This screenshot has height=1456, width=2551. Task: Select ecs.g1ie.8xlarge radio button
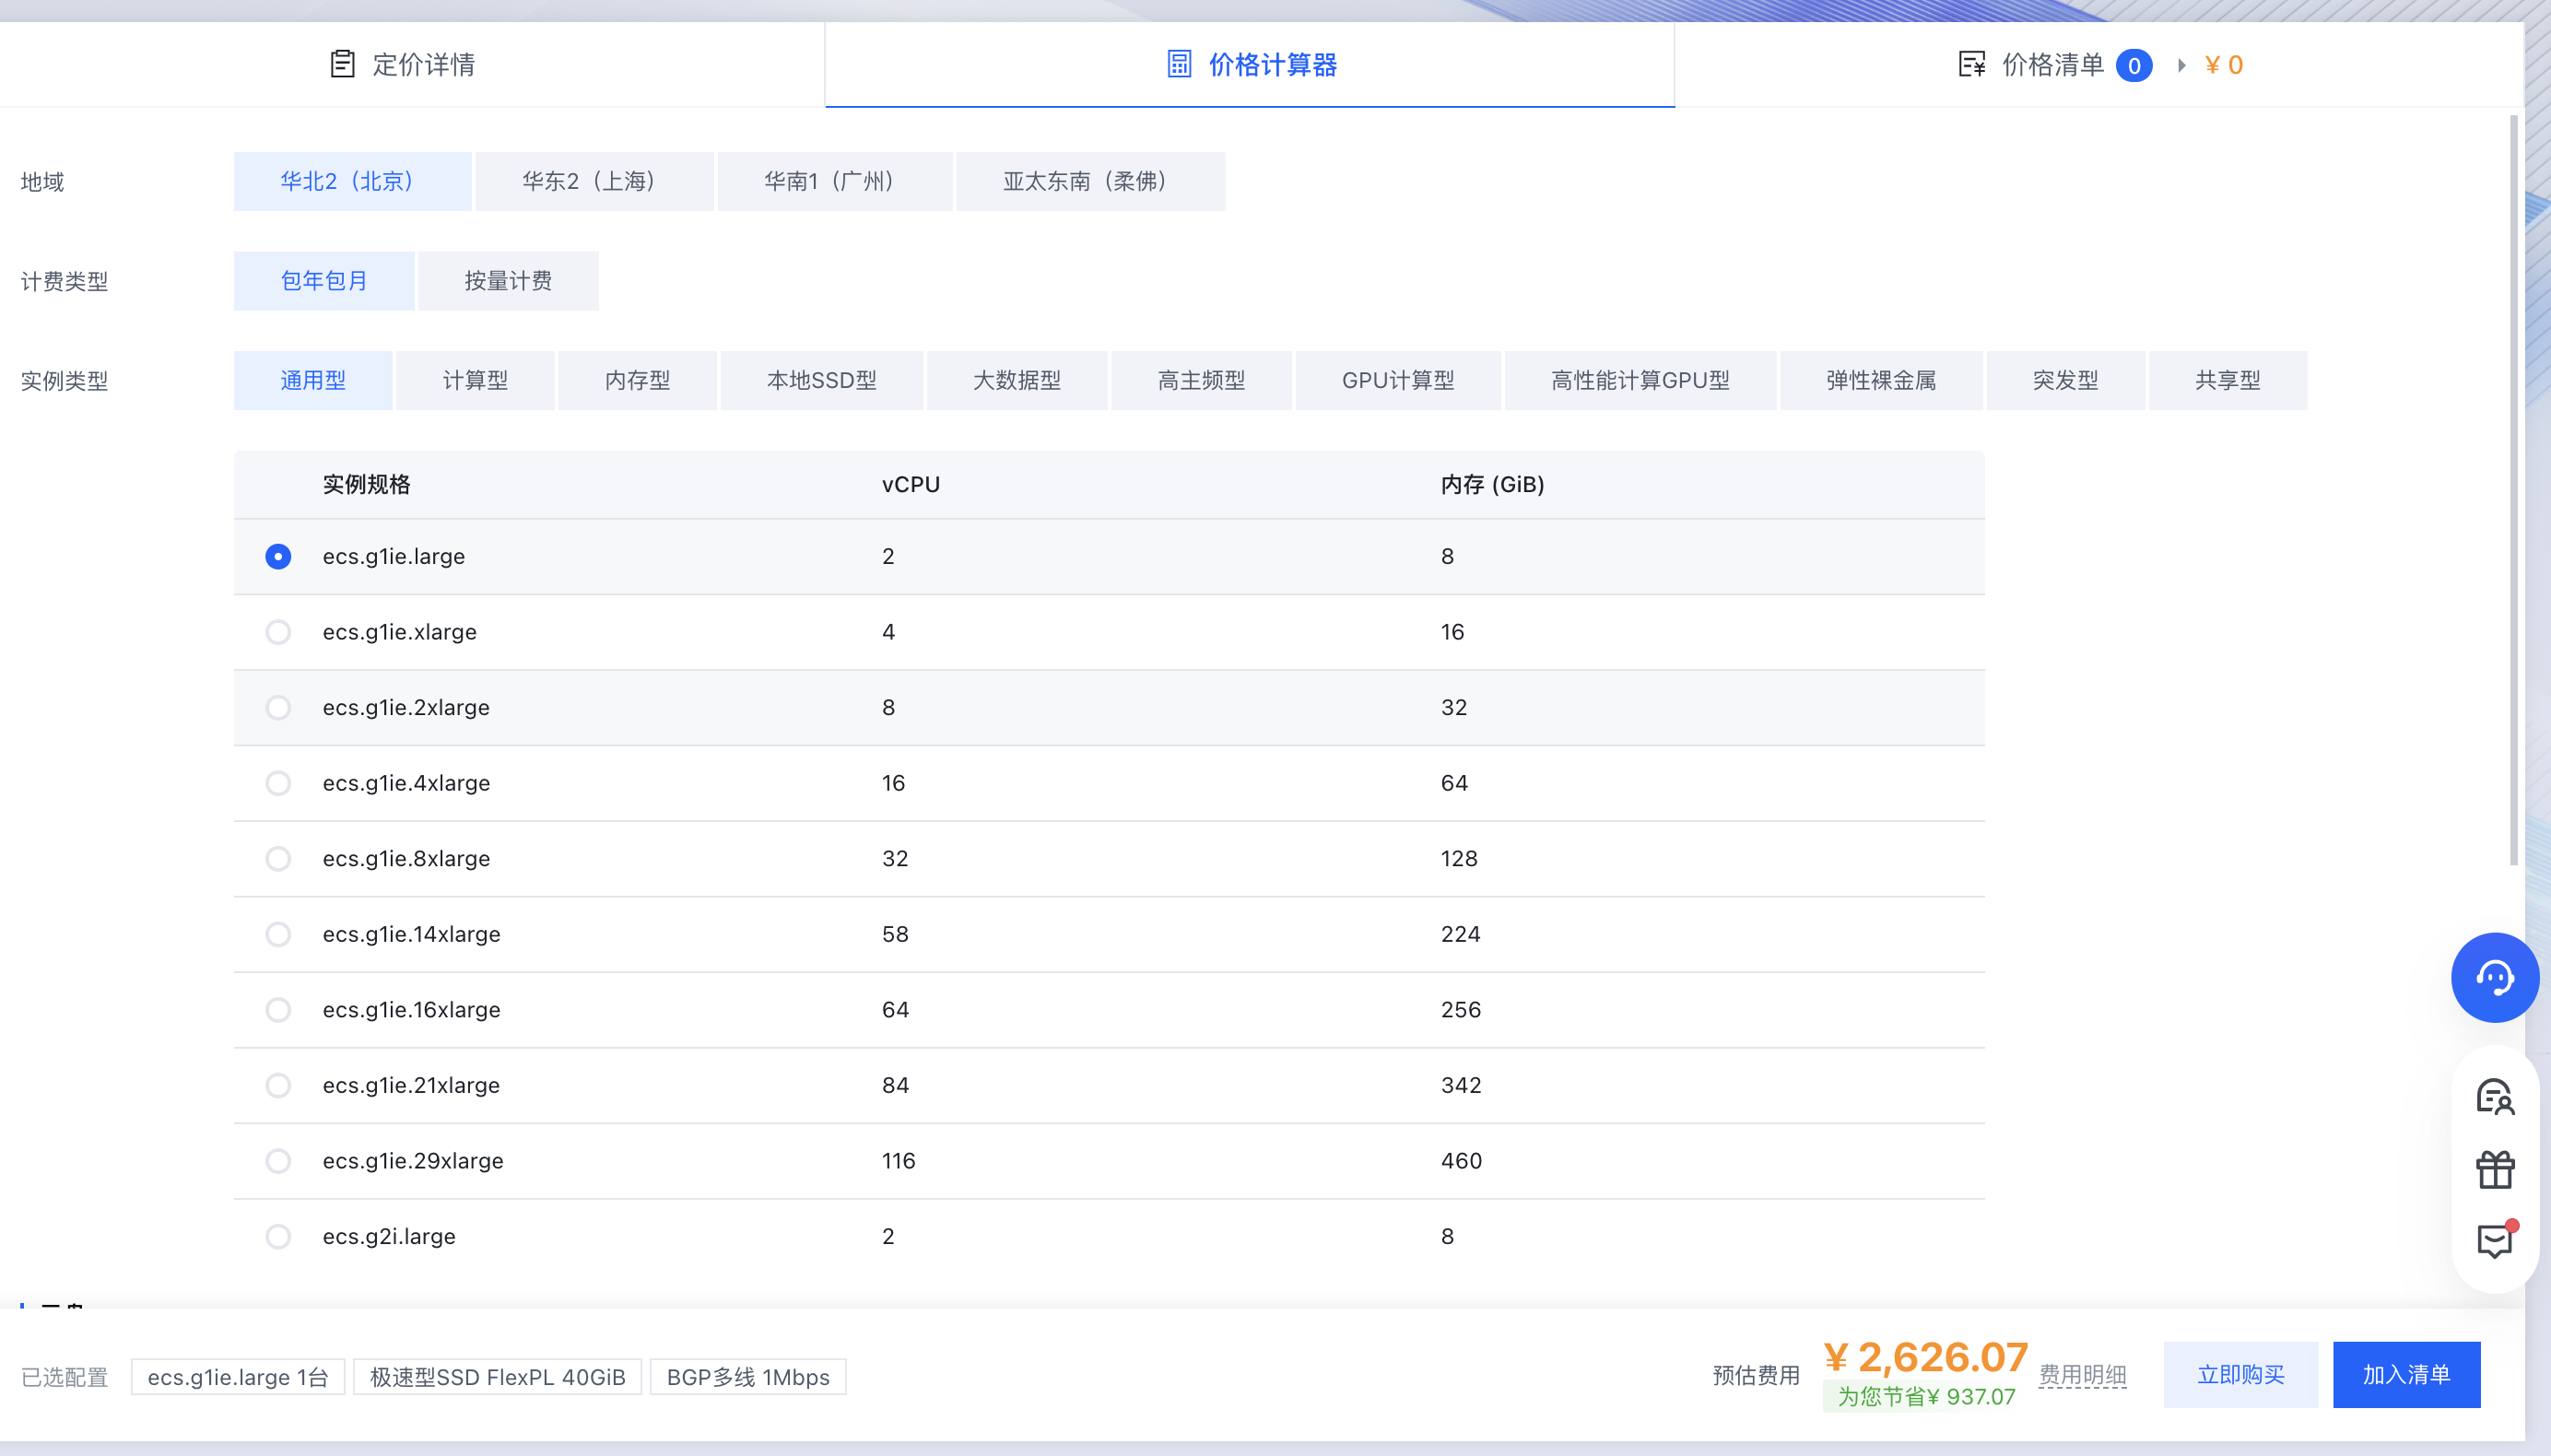point(278,859)
